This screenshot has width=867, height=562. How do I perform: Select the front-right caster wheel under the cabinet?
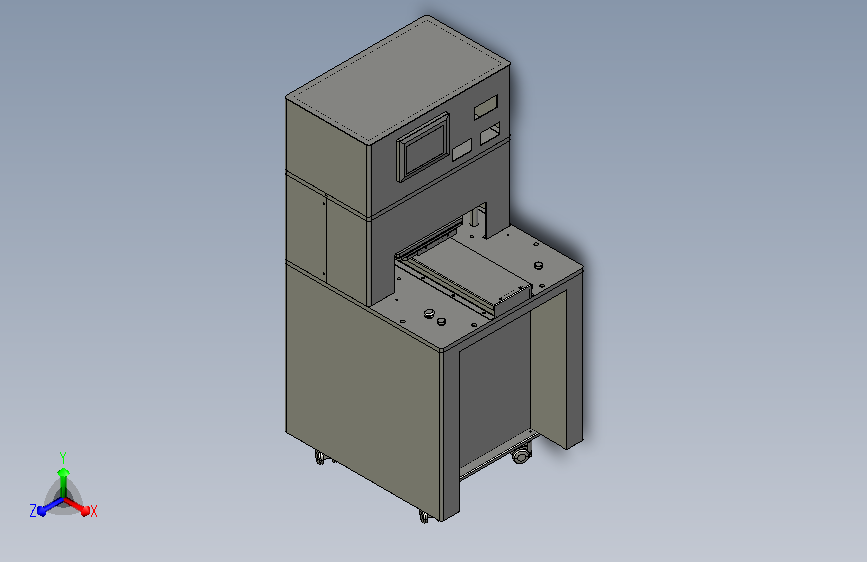(521, 455)
